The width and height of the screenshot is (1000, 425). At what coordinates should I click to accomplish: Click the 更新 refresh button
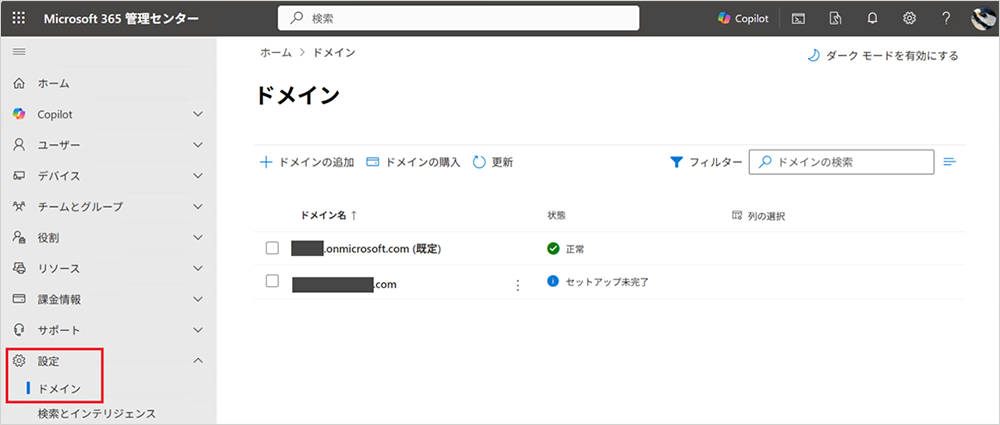click(492, 162)
